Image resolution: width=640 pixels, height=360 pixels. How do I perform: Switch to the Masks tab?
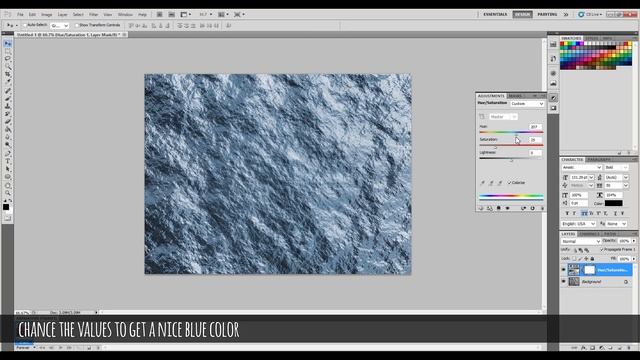pyautogui.click(x=515, y=96)
